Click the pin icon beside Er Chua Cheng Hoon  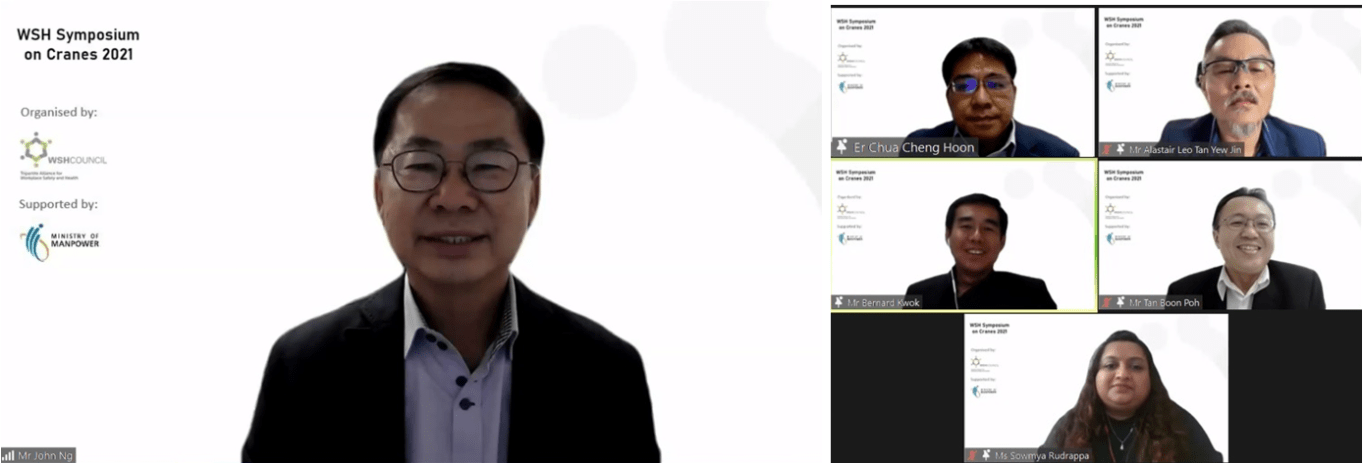[x=841, y=147]
